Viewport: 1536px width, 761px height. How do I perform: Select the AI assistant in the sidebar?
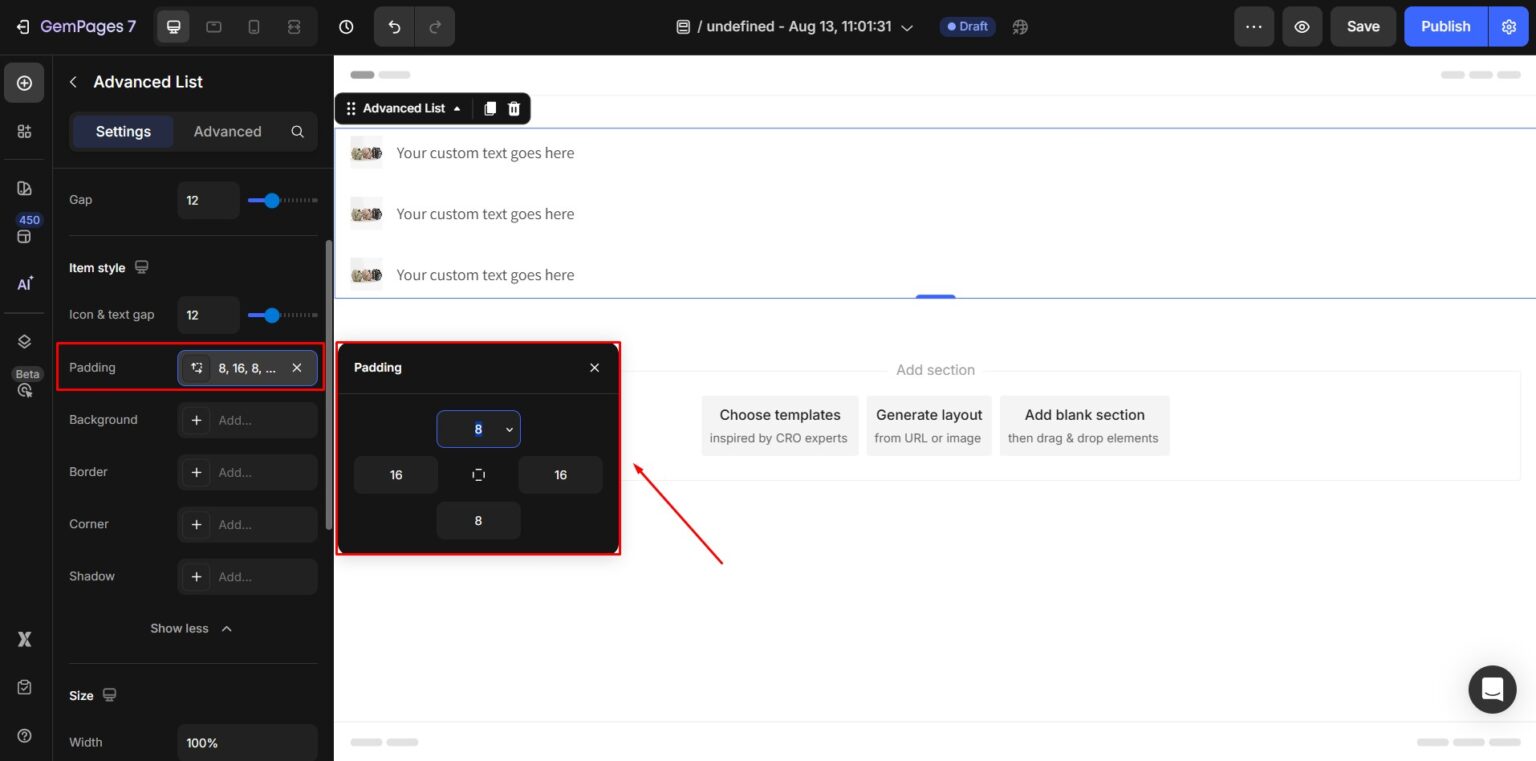point(23,283)
